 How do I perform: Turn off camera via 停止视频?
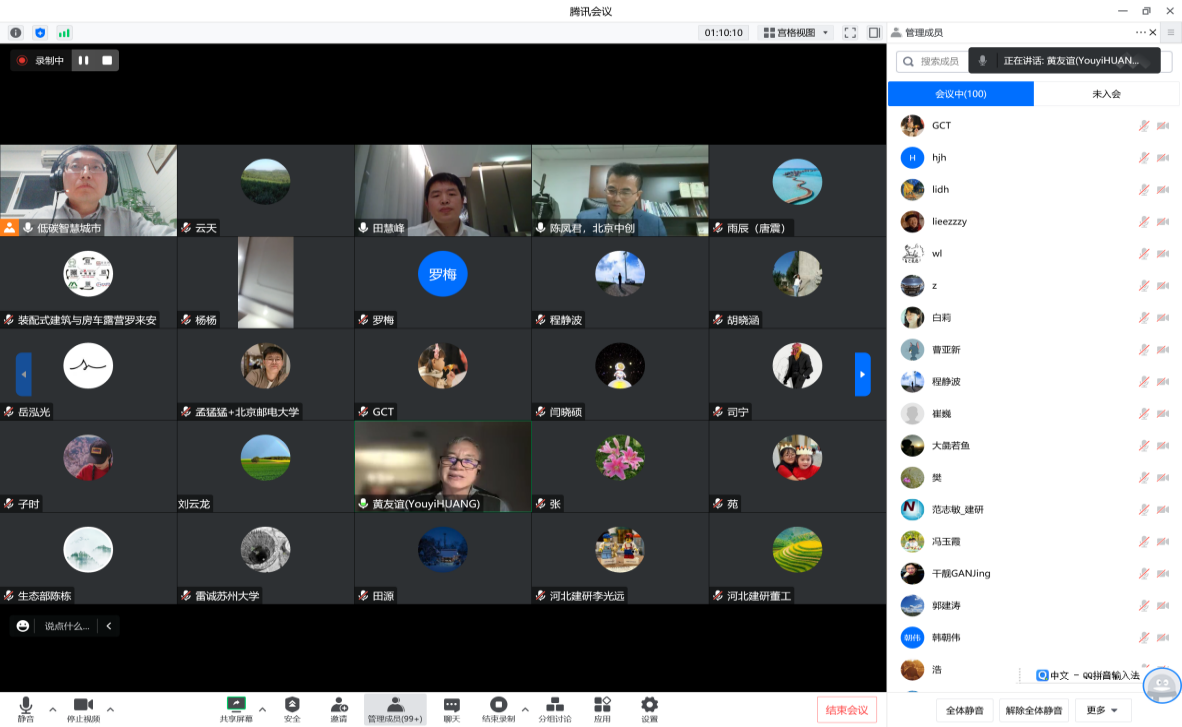coord(83,709)
